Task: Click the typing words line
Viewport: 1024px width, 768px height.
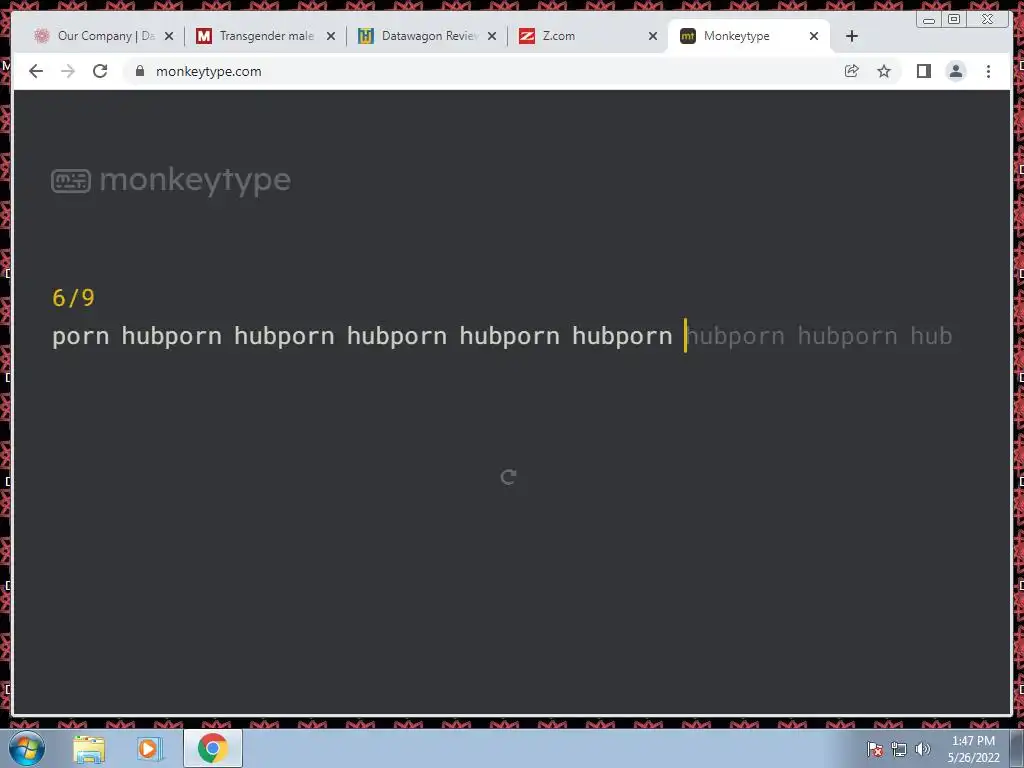Action: 502,336
